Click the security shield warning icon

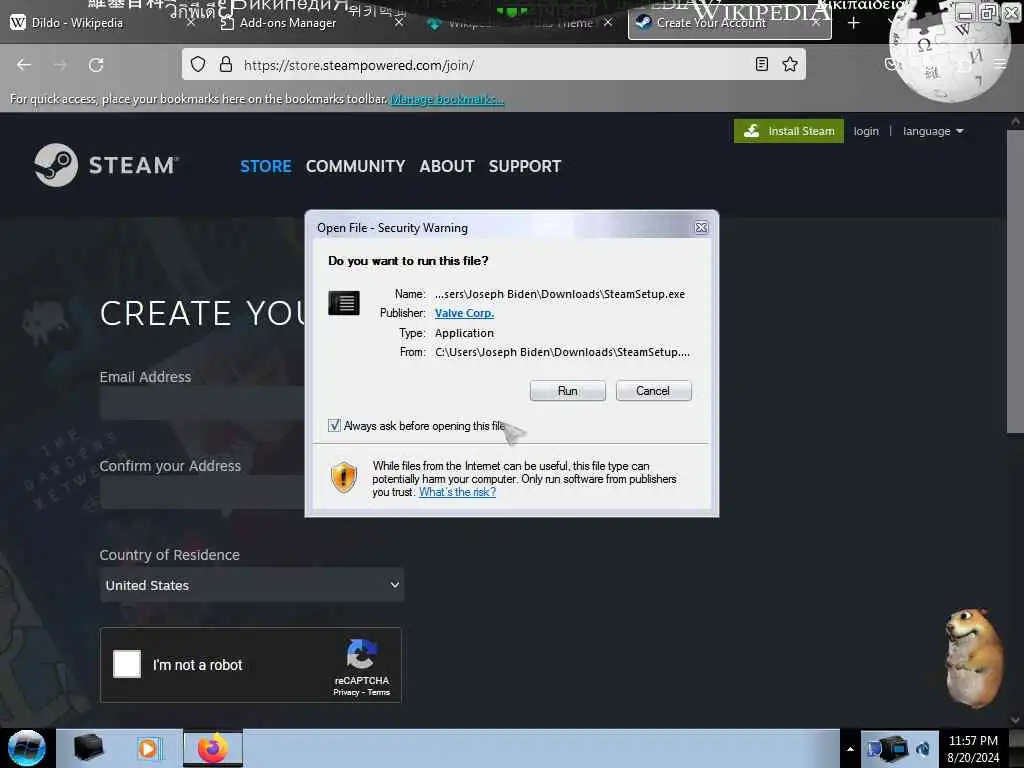coord(344,477)
